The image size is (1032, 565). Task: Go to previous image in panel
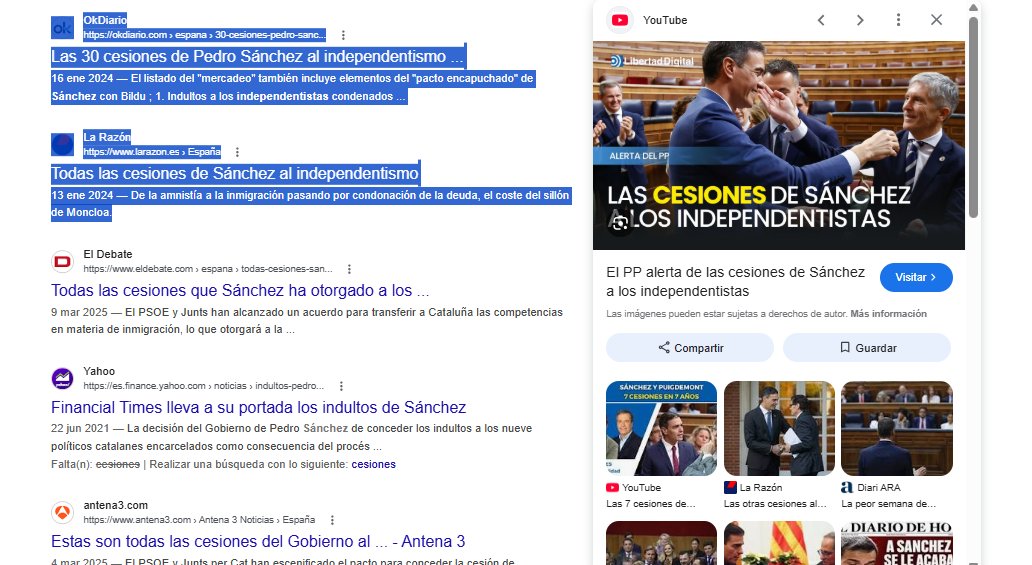821,20
